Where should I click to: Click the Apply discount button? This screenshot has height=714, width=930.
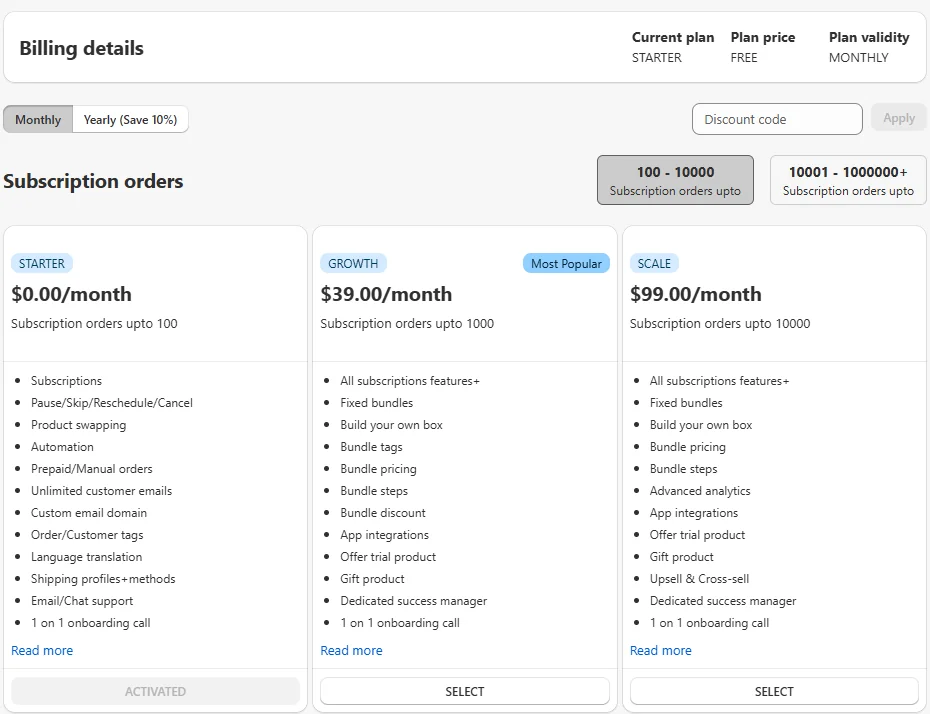[899, 118]
